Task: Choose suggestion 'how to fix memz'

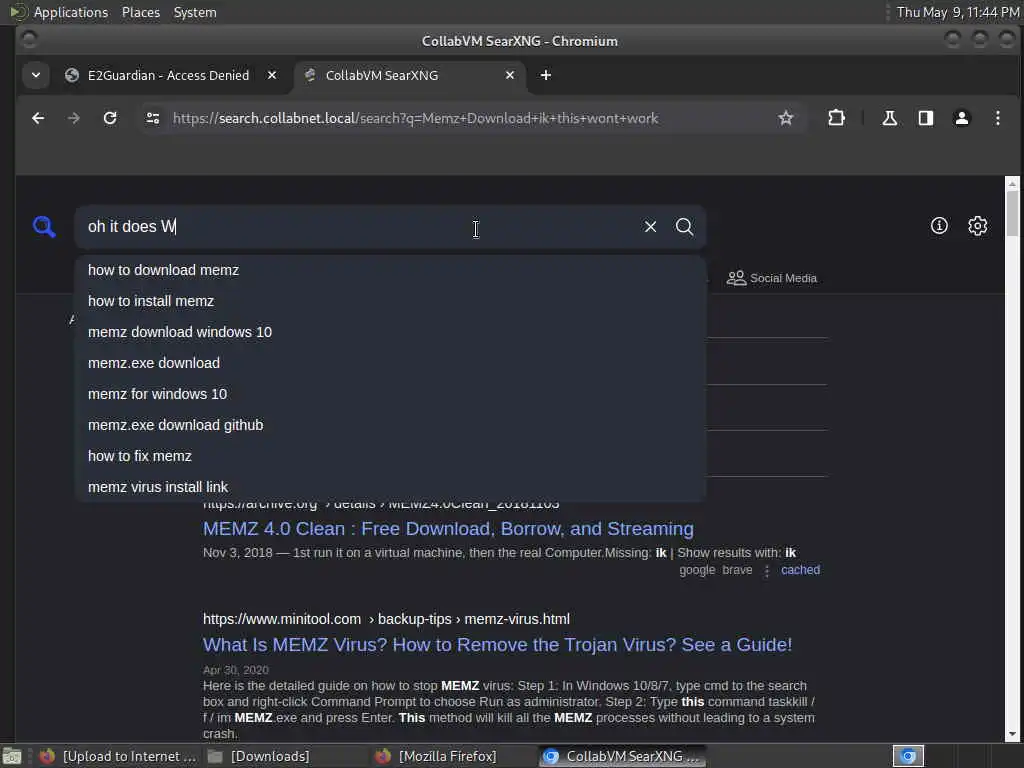Action: tap(391, 456)
